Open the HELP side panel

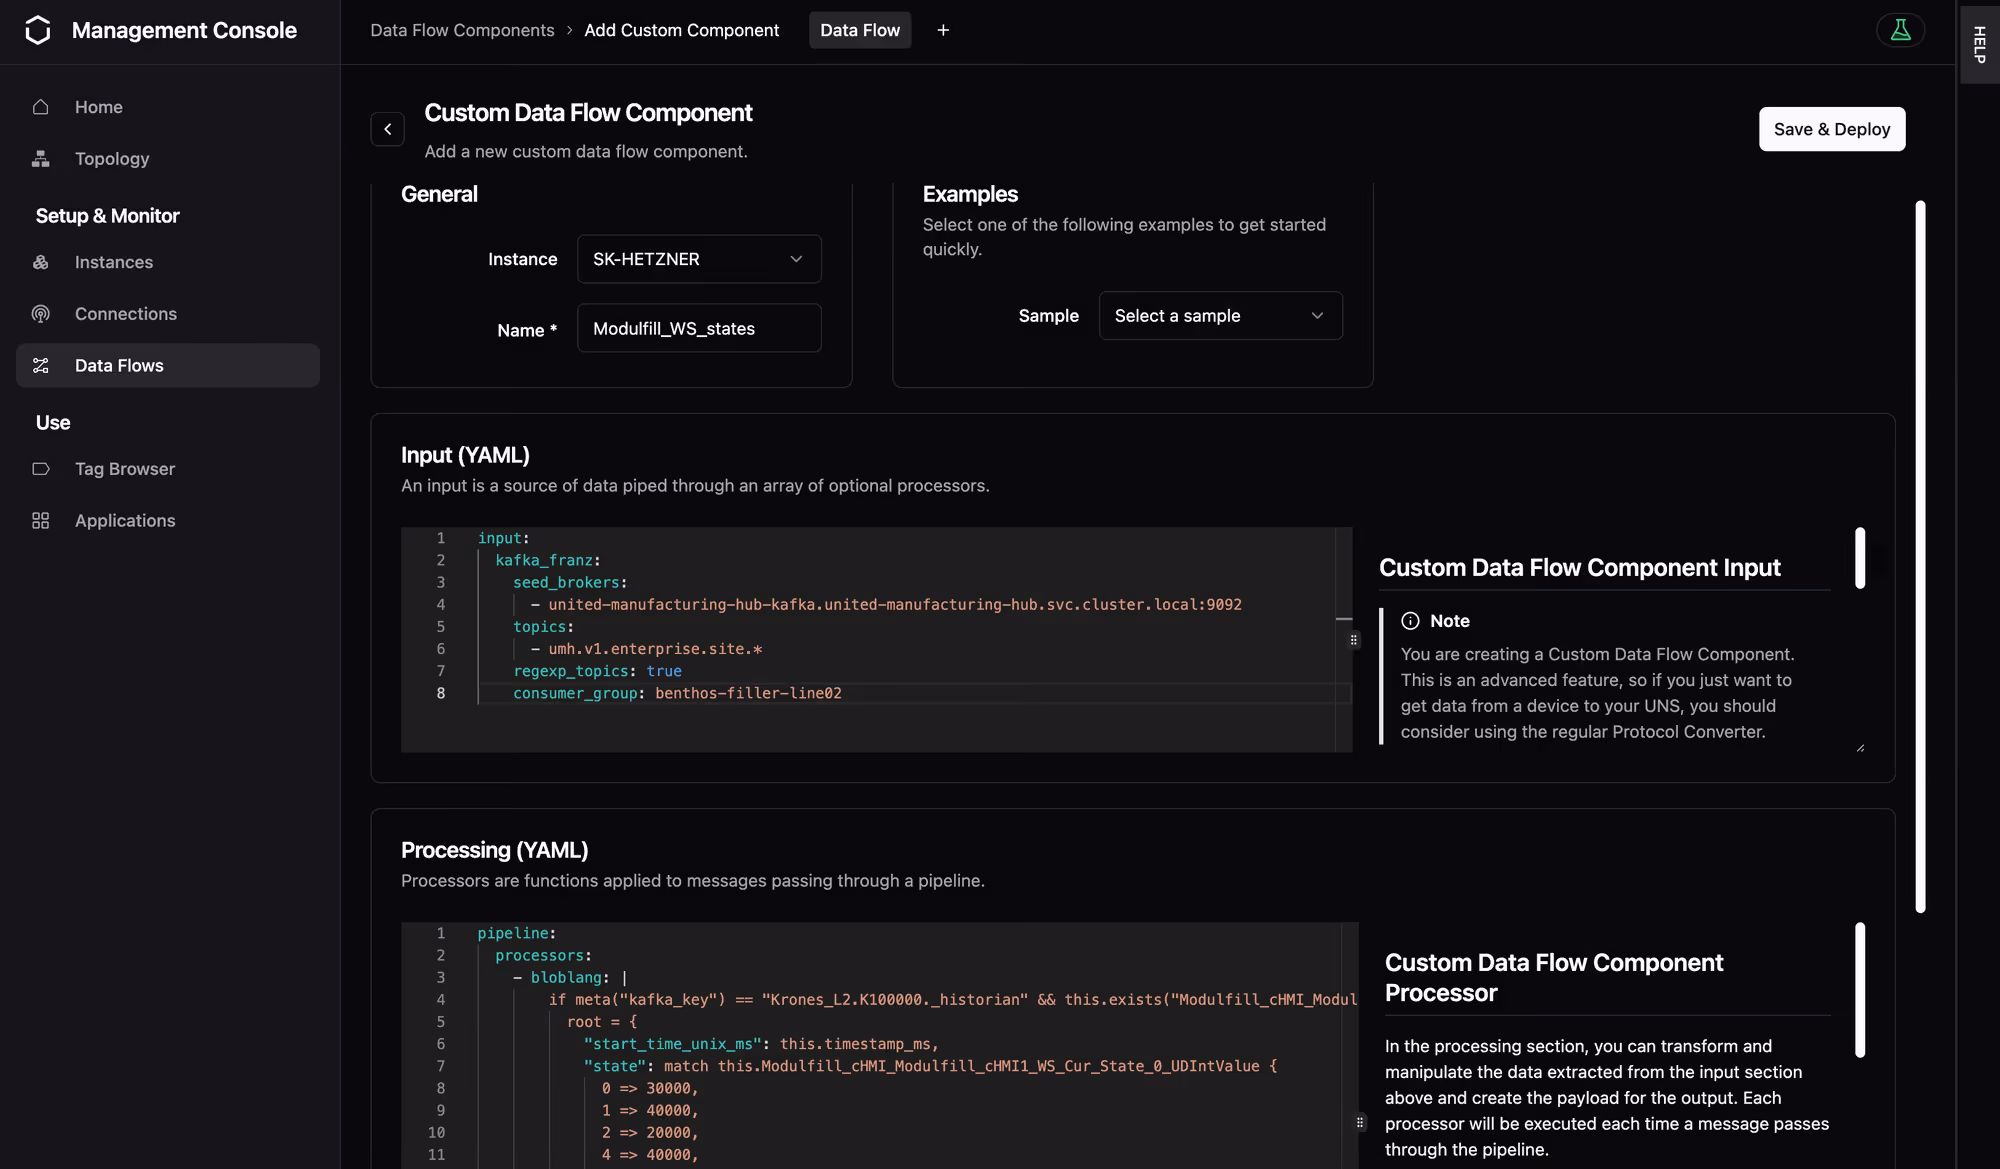(1979, 44)
